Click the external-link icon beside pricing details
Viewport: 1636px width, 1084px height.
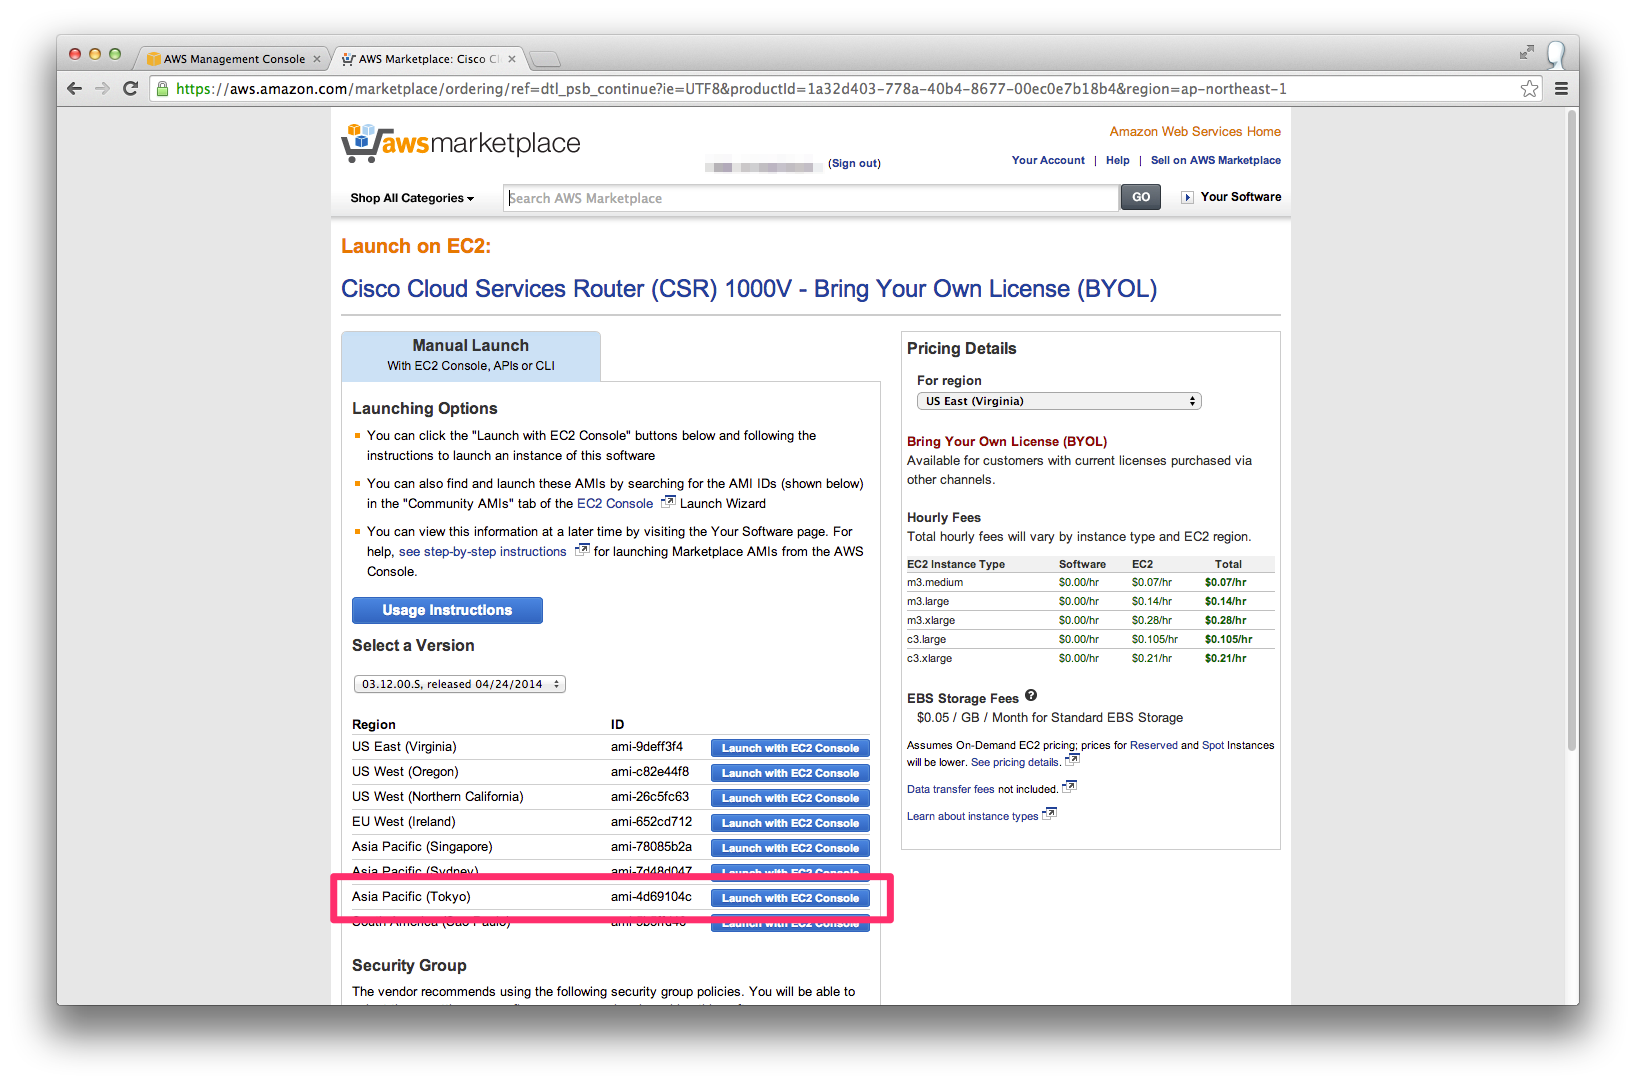click(1071, 759)
